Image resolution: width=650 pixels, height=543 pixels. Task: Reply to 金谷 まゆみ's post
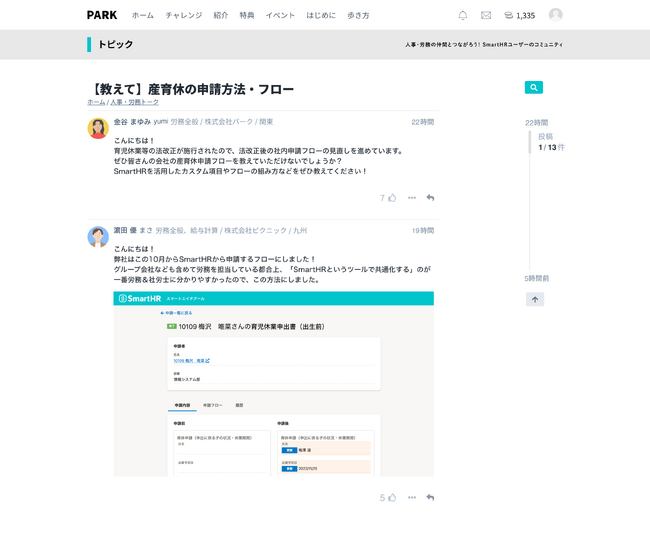[x=430, y=198]
